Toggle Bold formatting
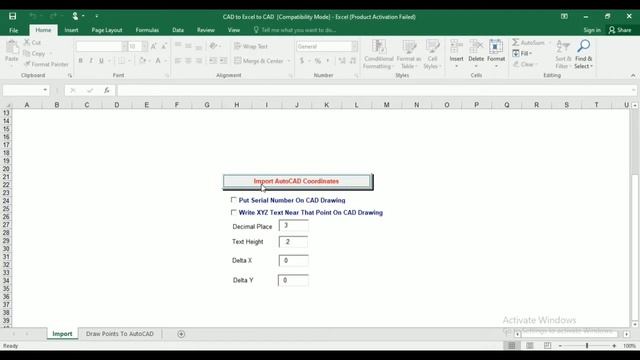640x360 pixels. (80, 61)
